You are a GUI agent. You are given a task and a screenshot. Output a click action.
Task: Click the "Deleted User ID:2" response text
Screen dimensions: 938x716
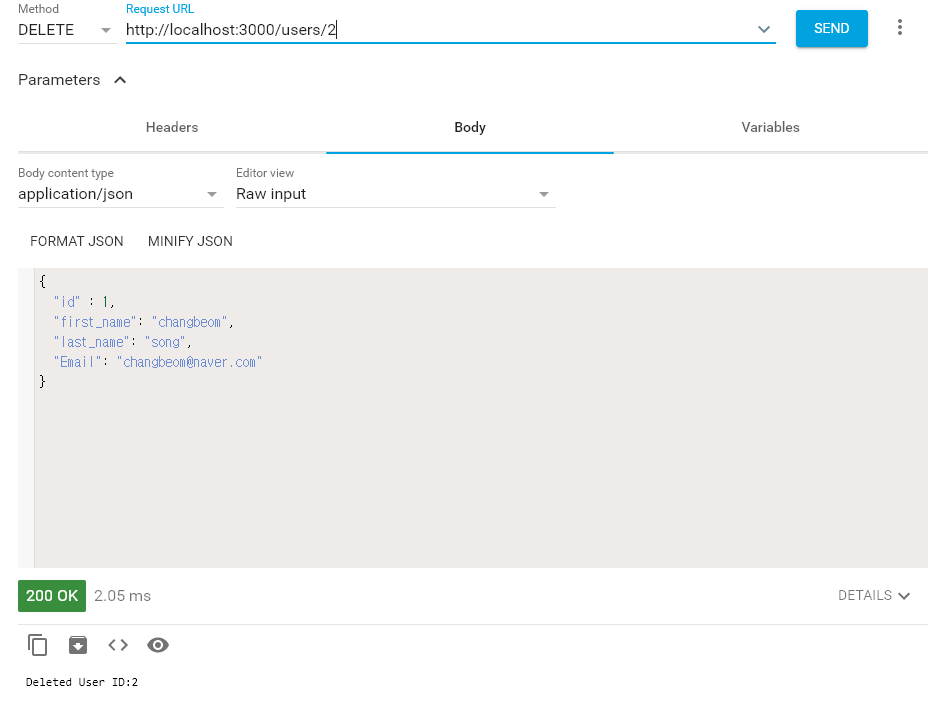pos(82,682)
